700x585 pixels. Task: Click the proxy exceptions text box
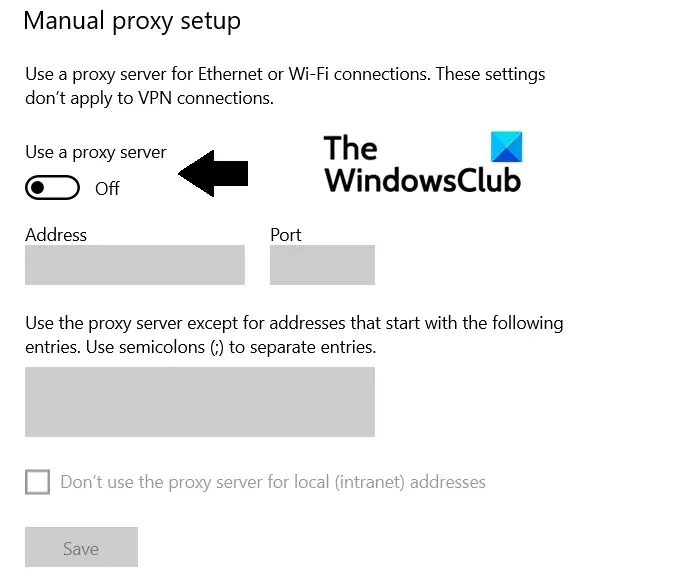tap(200, 402)
